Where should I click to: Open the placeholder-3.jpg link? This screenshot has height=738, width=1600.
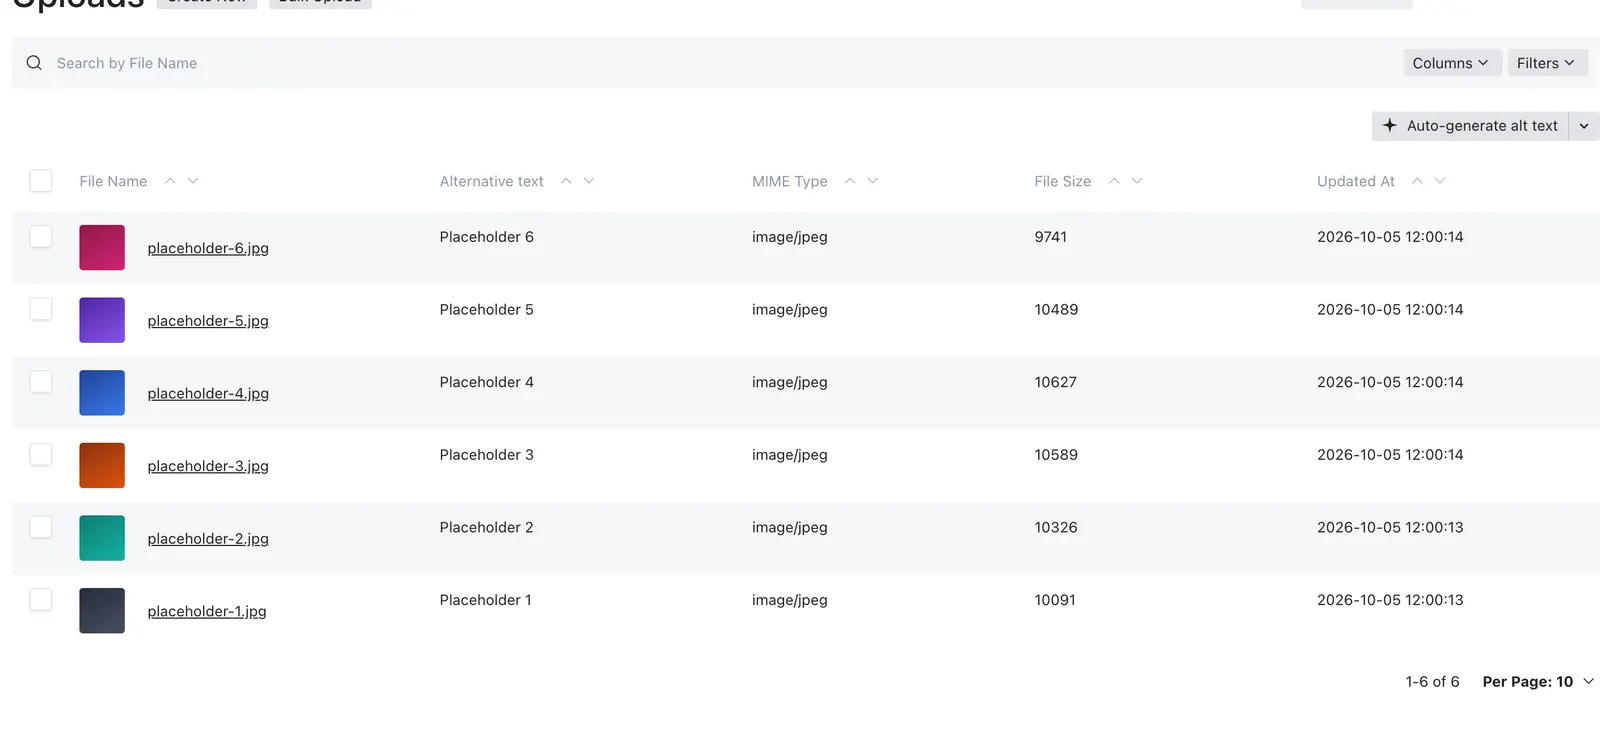pyautogui.click(x=208, y=466)
